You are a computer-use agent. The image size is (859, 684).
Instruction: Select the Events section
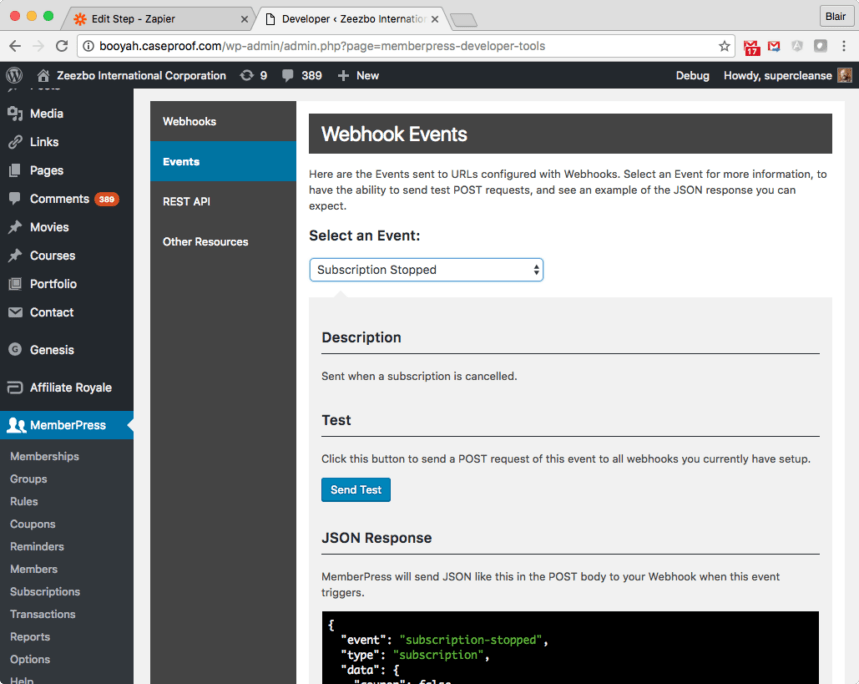(x=223, y=162)
